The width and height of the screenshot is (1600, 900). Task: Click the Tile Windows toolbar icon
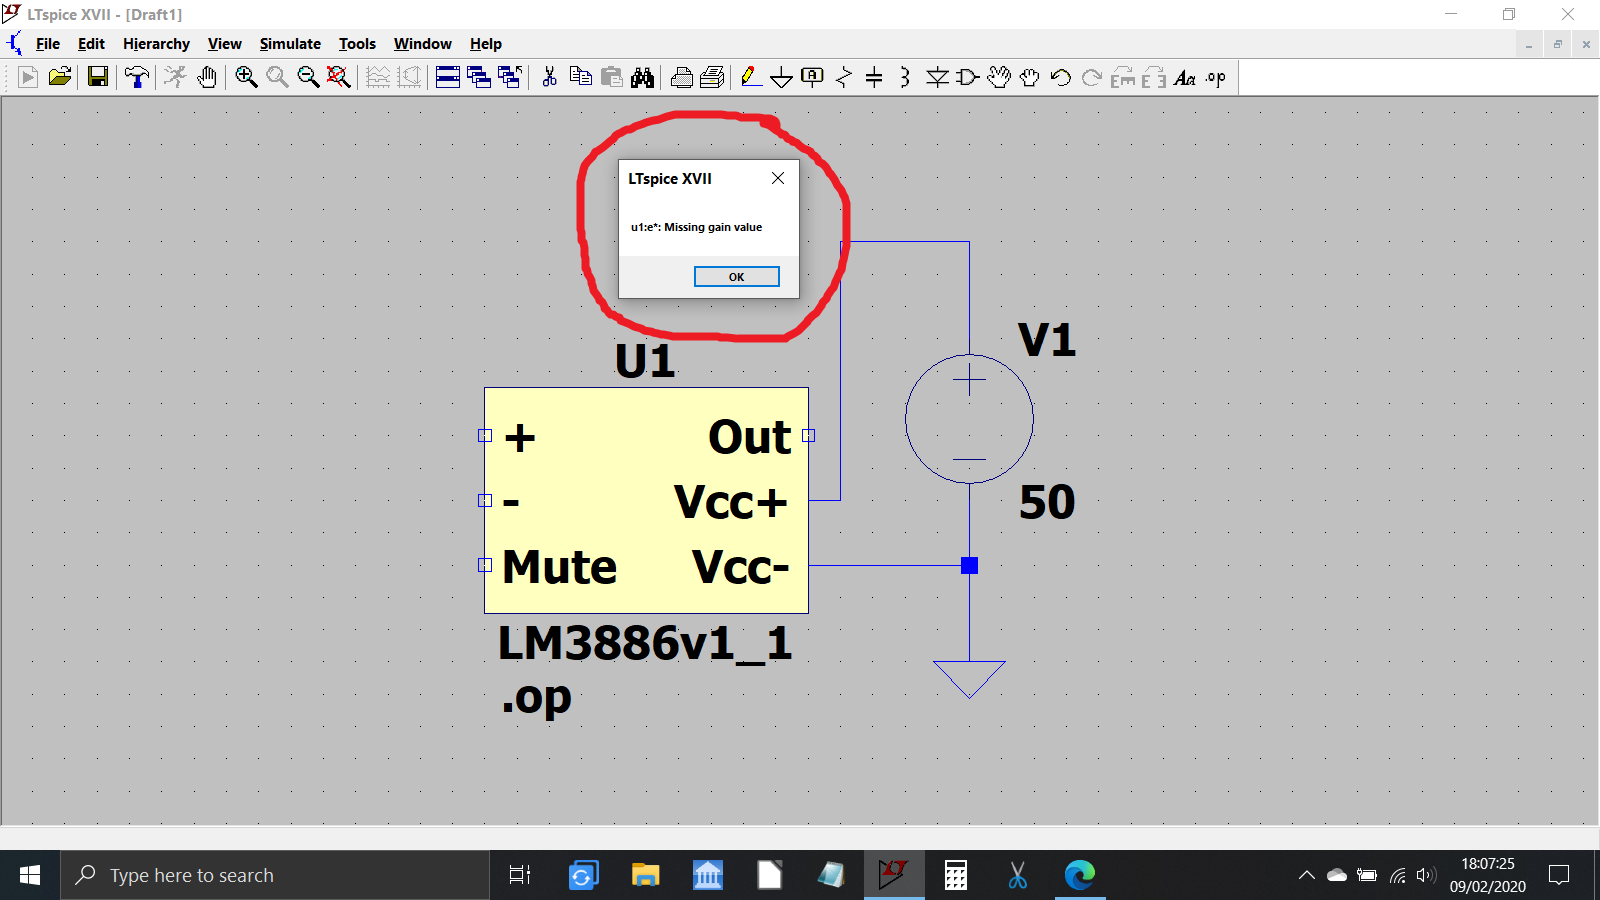pos(448,77)
